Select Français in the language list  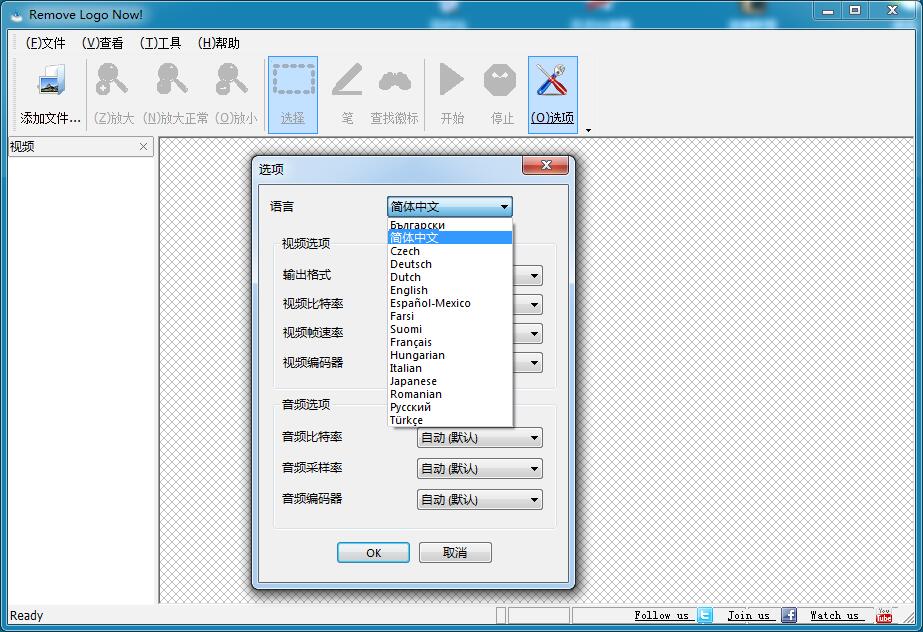(450, 342)
